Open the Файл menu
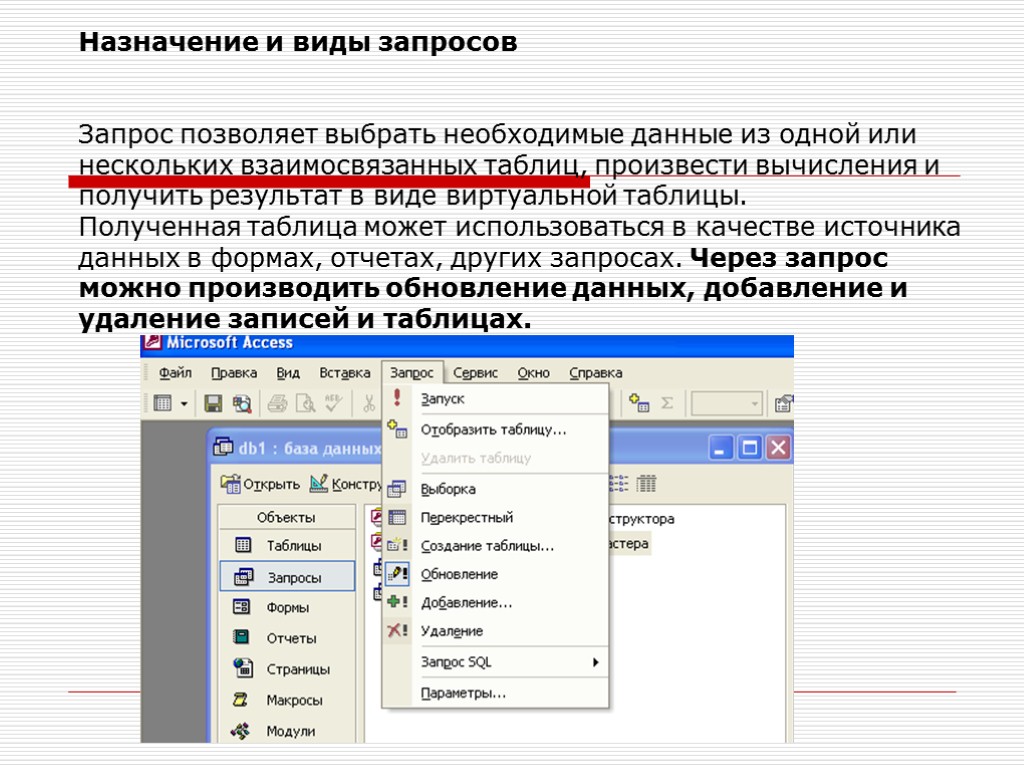Screen dimensions: 1024x768 coord(175,373)
